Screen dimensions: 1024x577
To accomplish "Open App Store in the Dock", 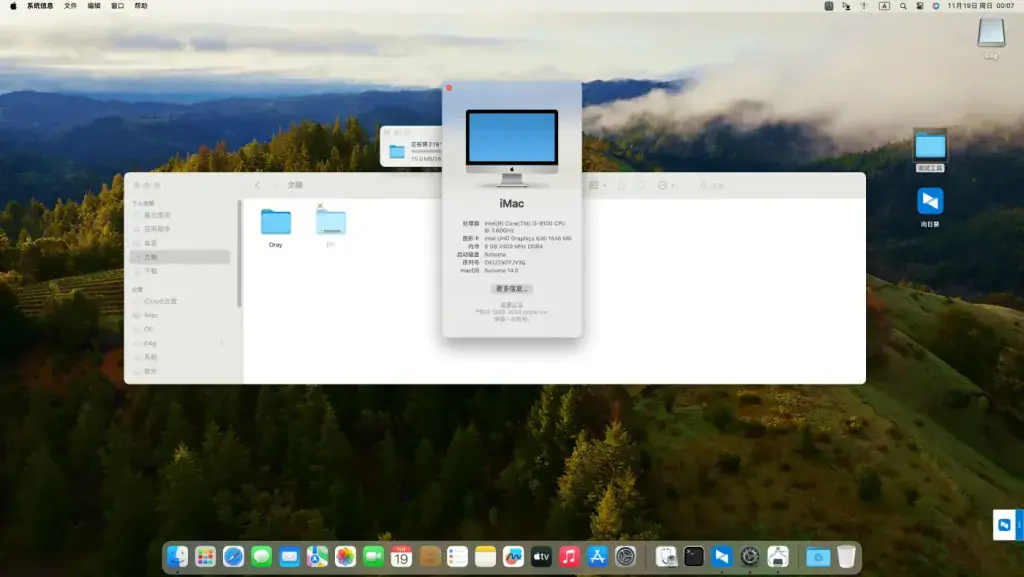I will coord(598,557).
